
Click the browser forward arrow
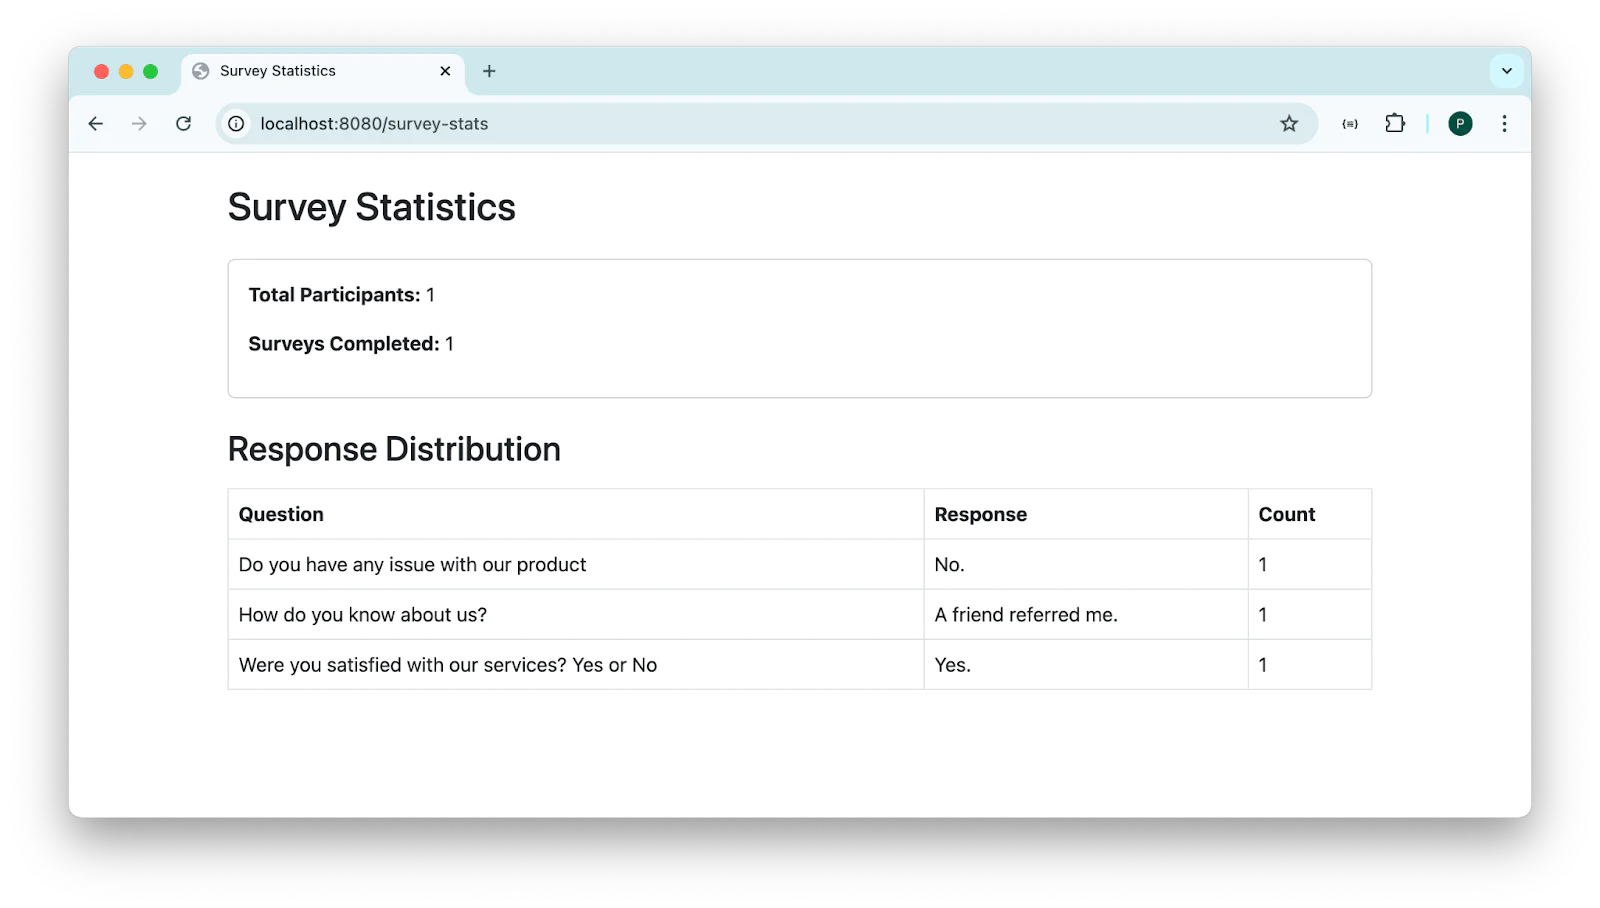click(139, 124)
